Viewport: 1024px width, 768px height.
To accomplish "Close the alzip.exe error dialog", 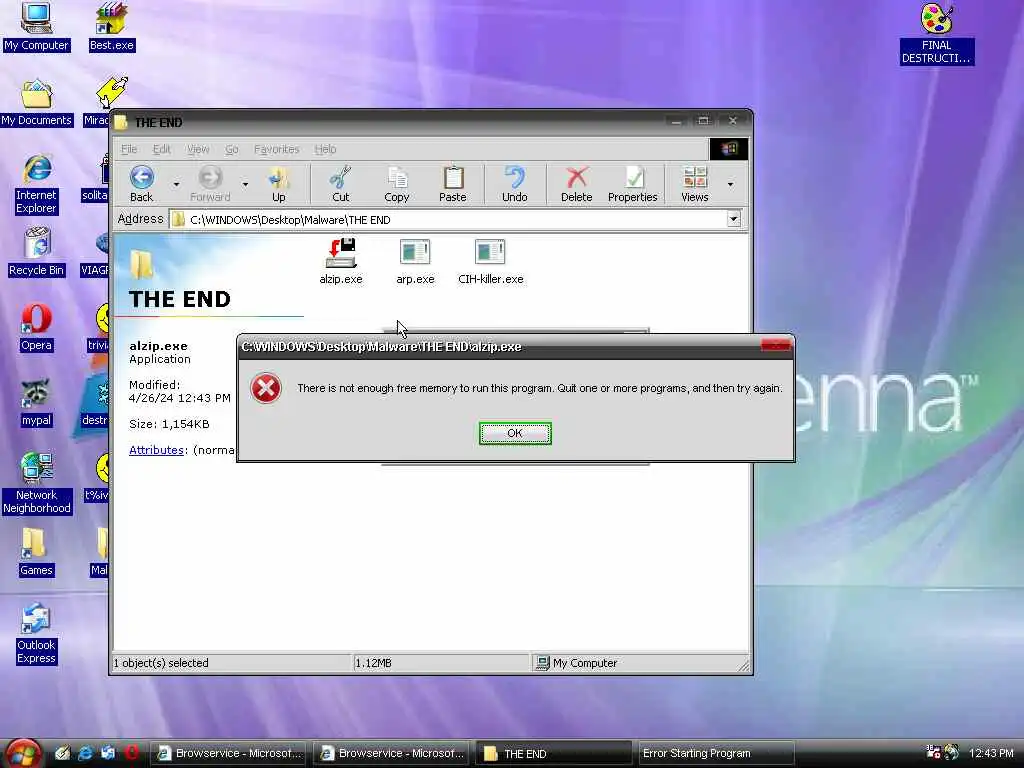I will pyautogui.click(x=775, y=345).
